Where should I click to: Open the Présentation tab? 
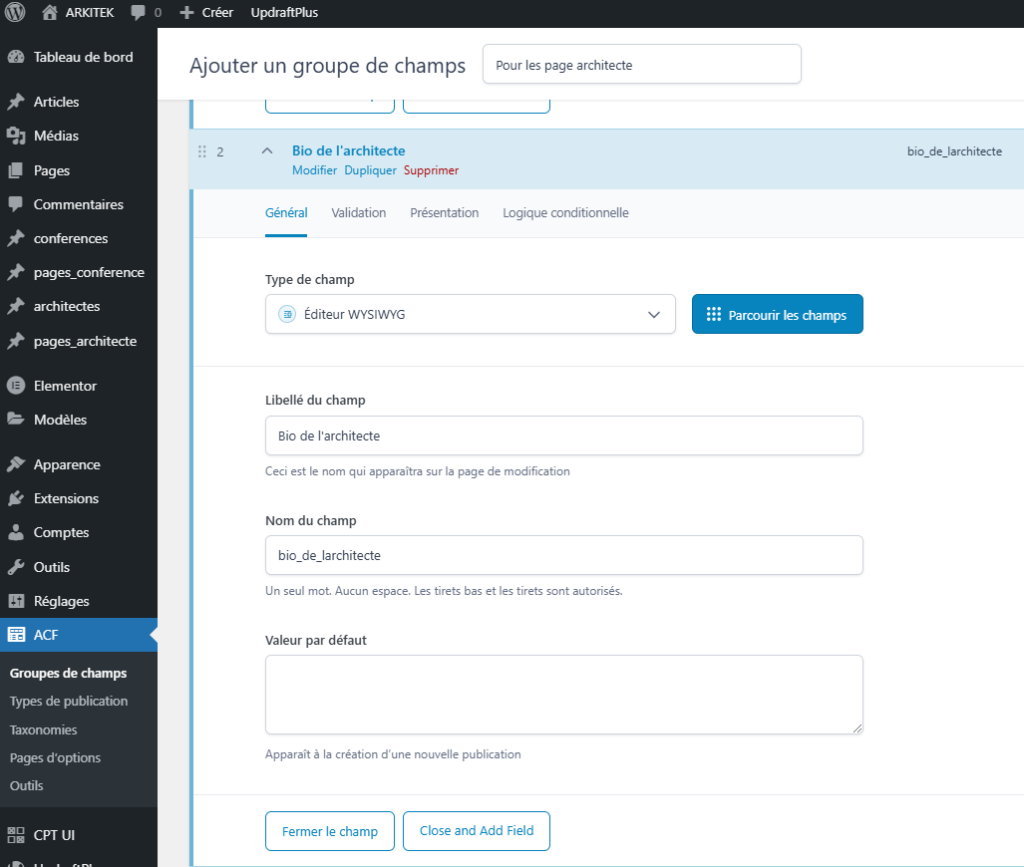click(x=444, y=213)
